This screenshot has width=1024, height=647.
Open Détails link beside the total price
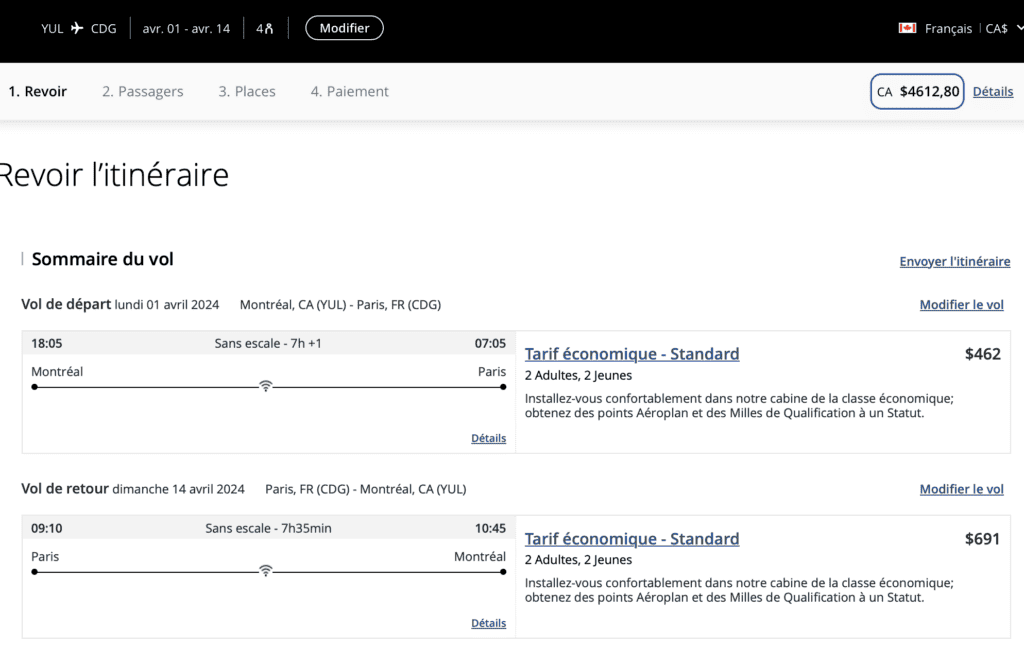pos(992,91)
